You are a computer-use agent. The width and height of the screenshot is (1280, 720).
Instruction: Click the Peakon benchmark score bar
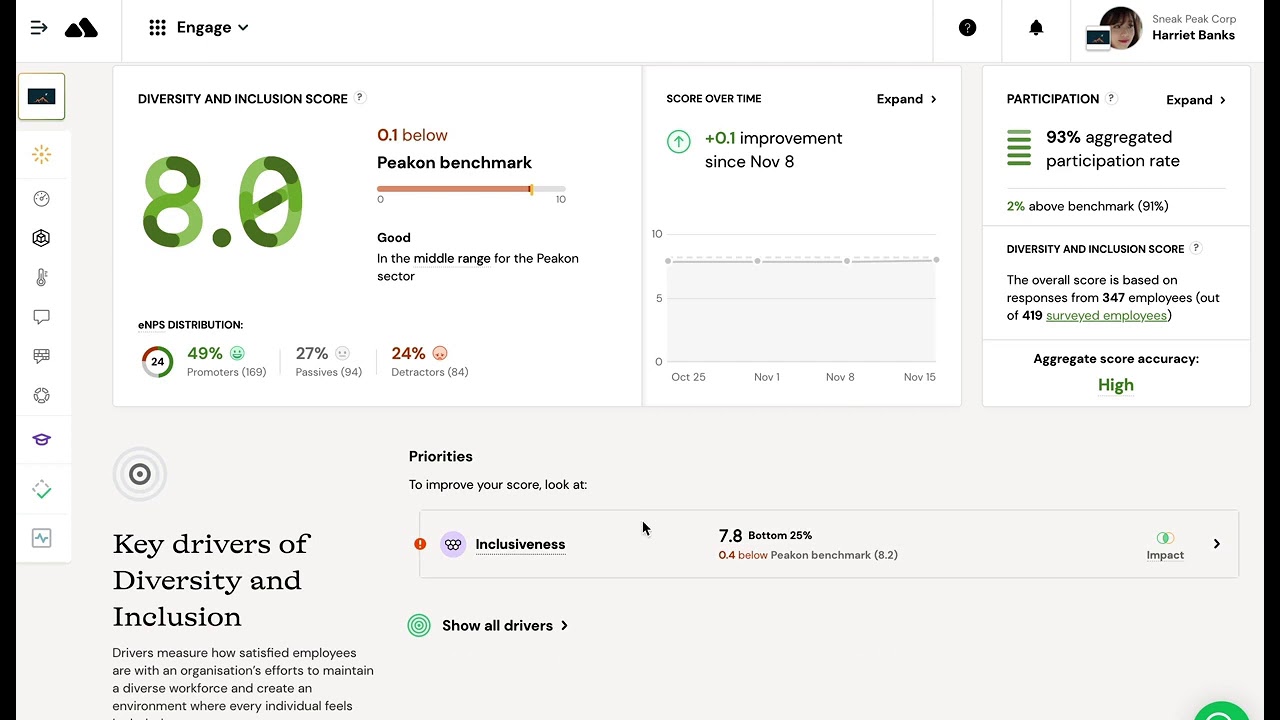[x=471, y=189]
